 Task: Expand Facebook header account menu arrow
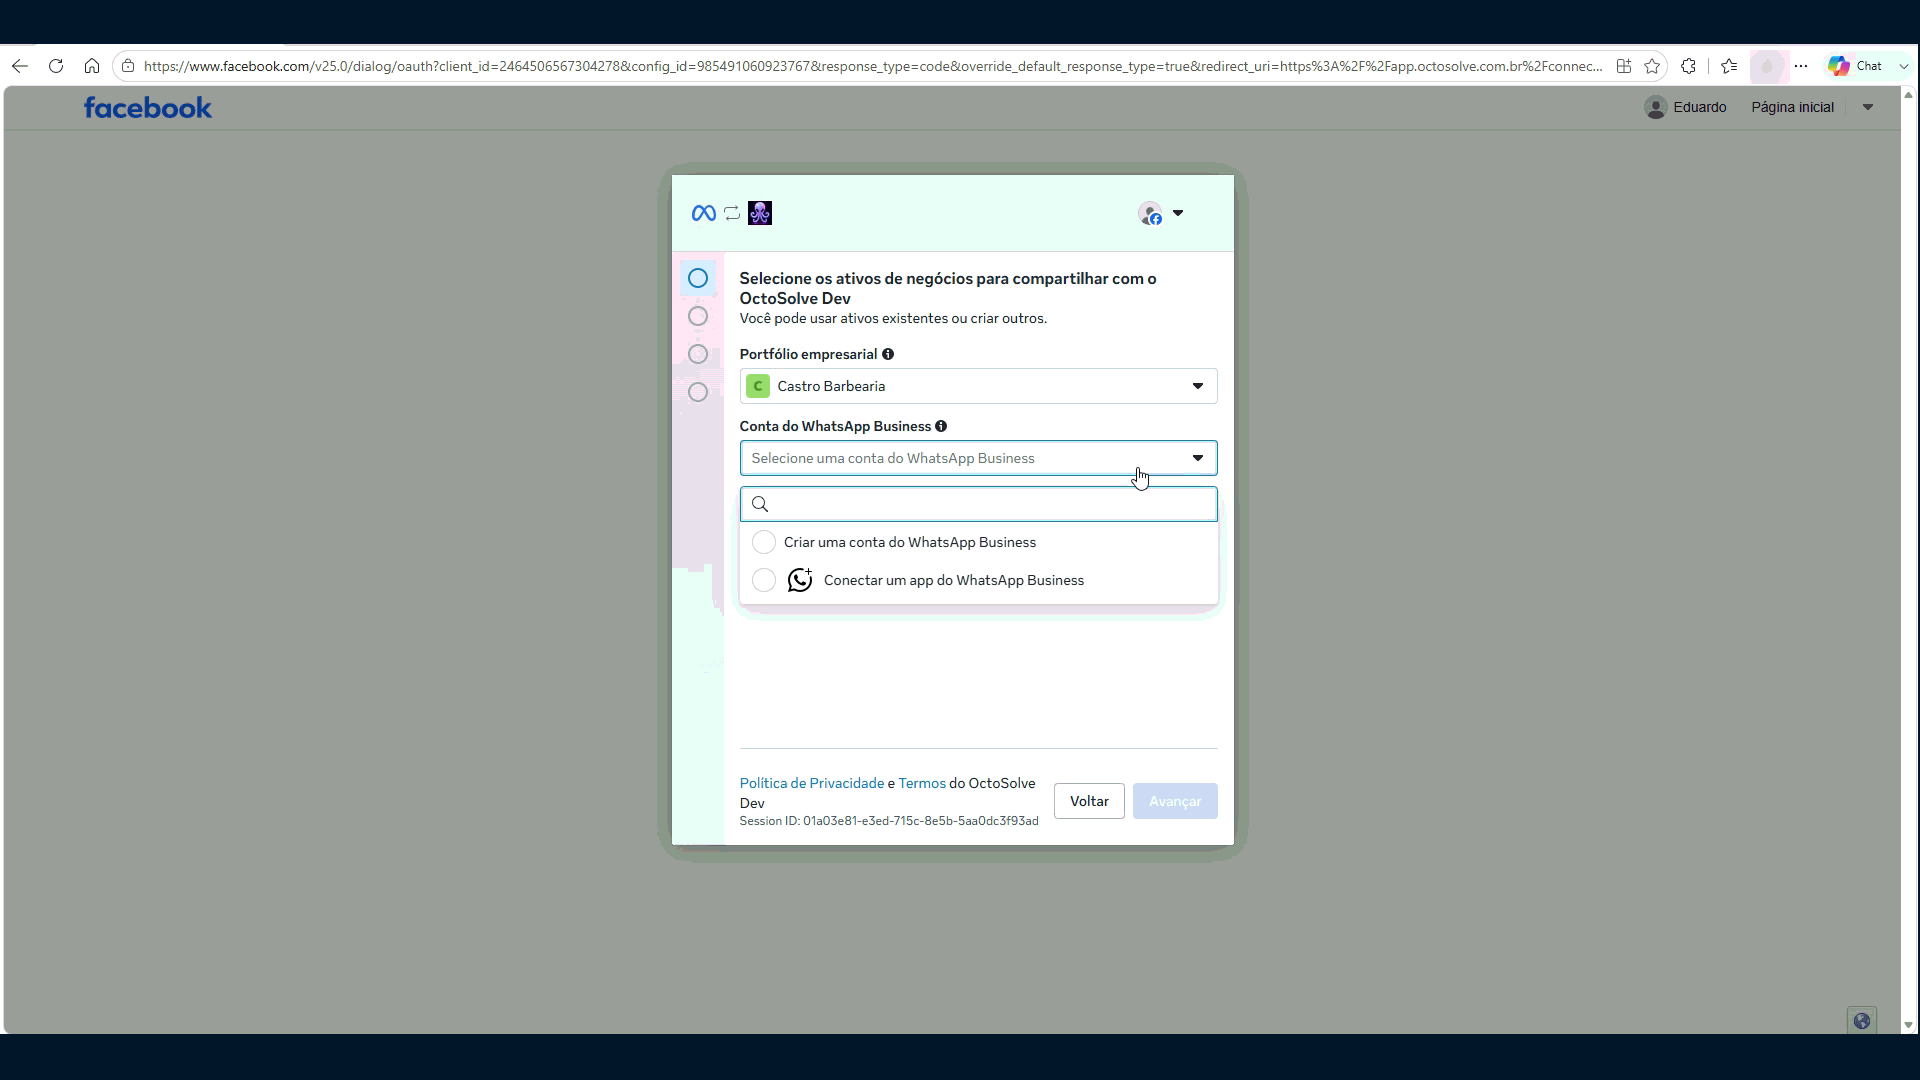pyautogui.click(x=1867, y=107)
